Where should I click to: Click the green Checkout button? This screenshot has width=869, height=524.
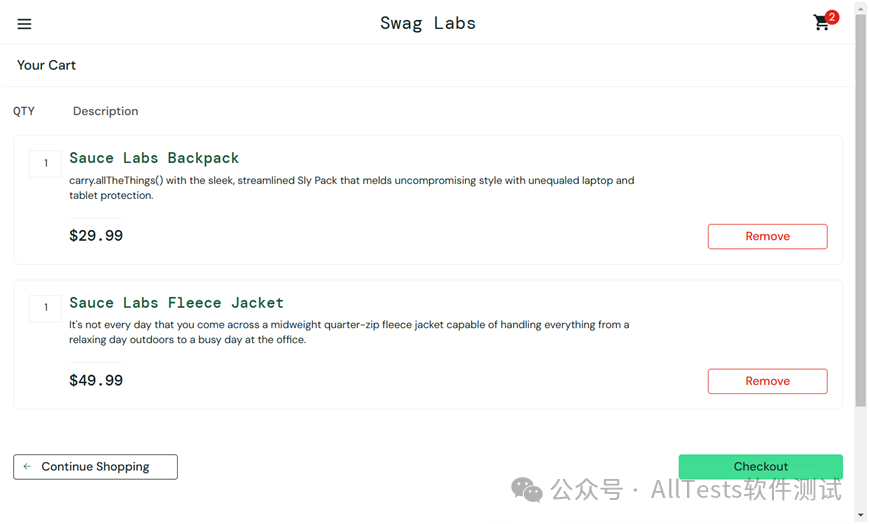pos(760,467)
